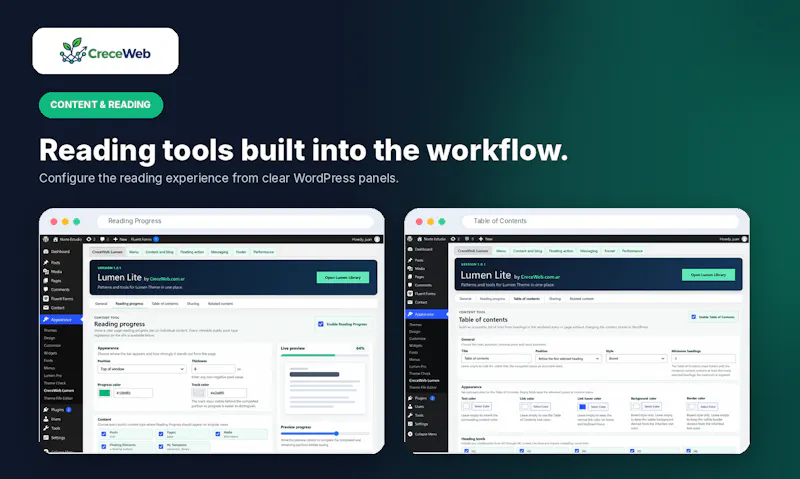
Task: Open Content and blog tab in left window
Action: click(159, 252)
